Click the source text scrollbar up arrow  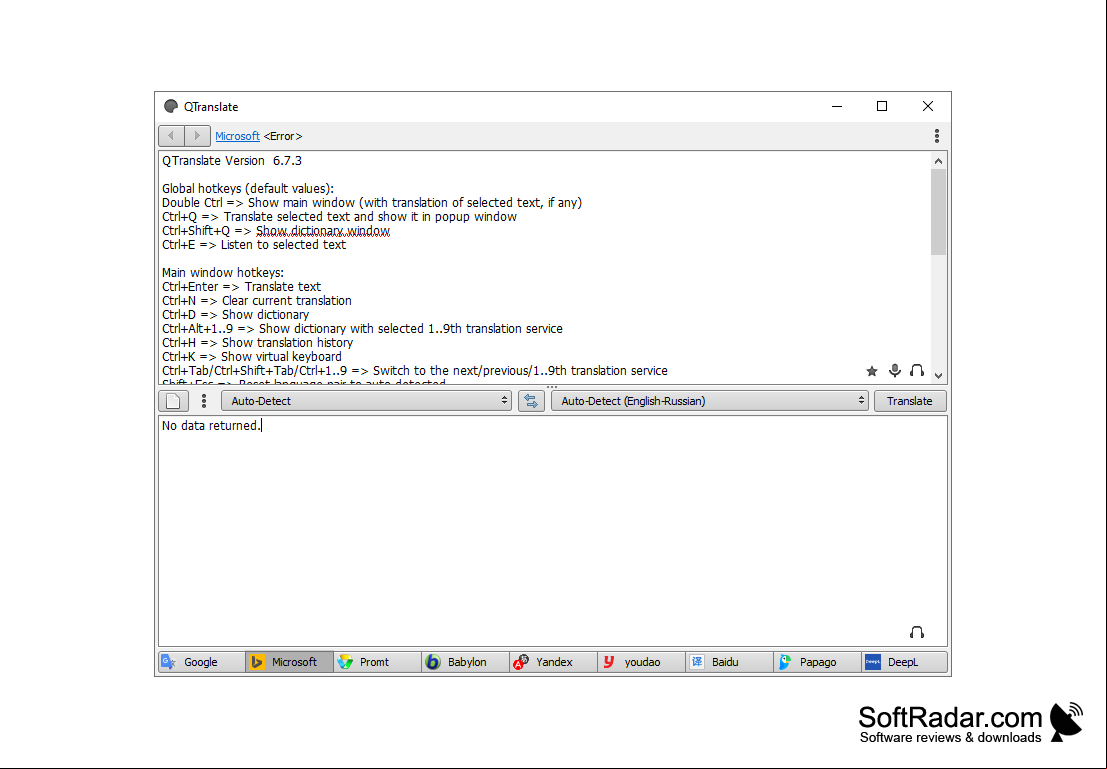938,161
